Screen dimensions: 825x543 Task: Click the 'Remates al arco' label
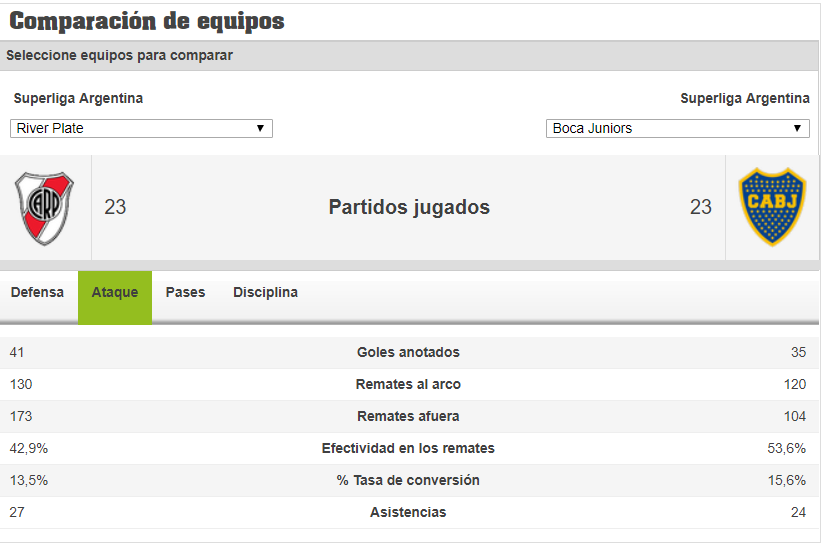coord(408,384)
